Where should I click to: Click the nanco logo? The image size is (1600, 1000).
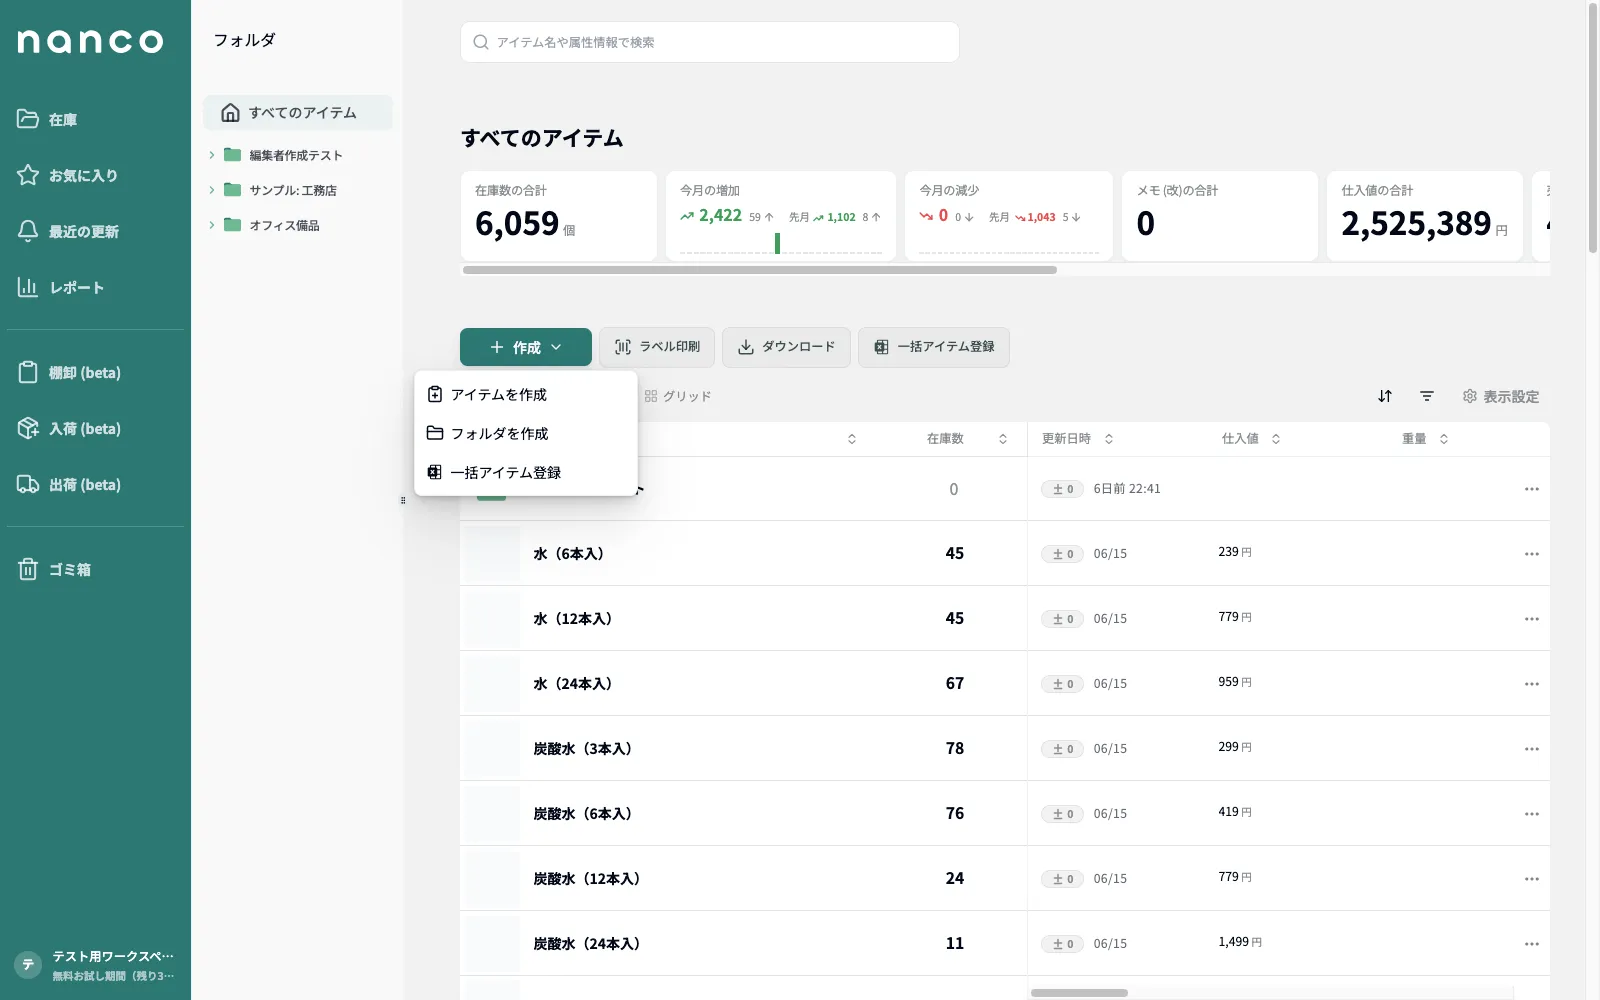point(90,41)
